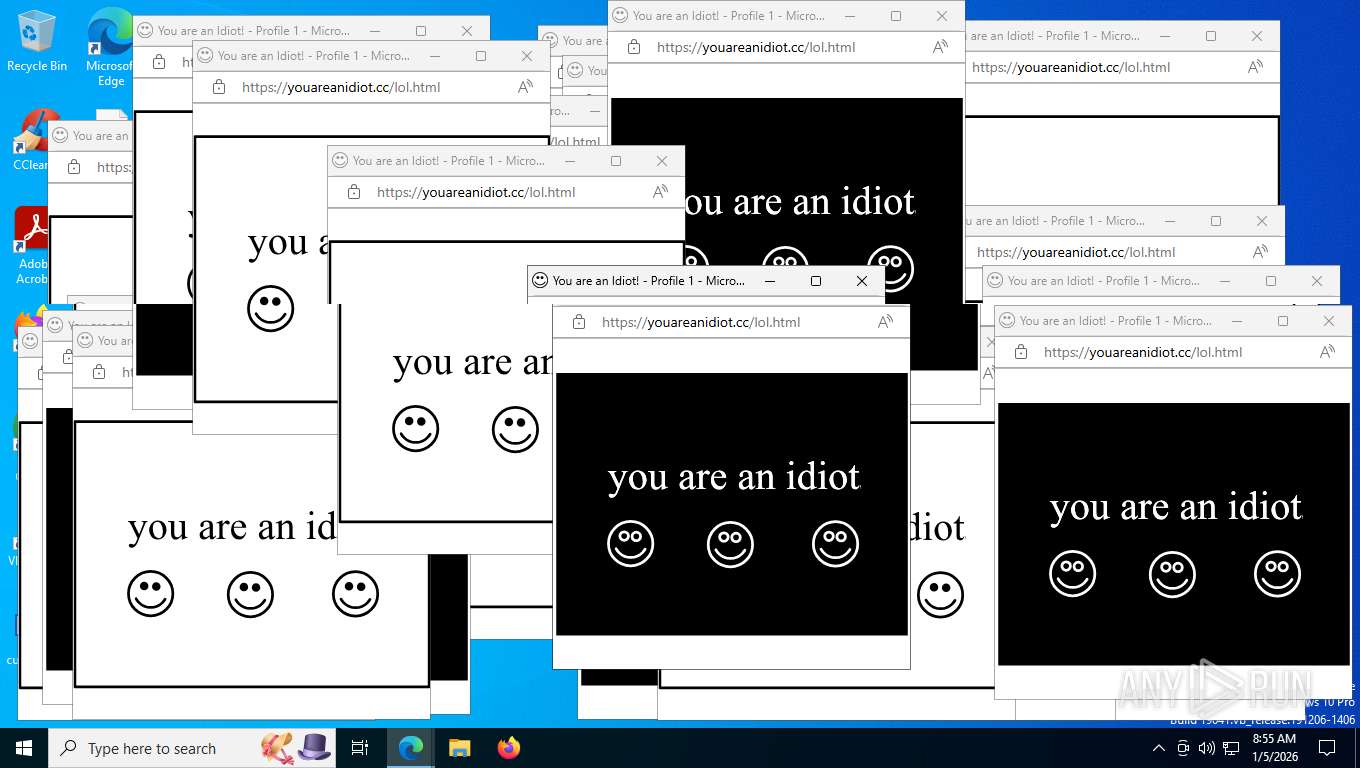The height and width of the screenshot is (768, 1360).
Task: Click the left smiley in the bottom-left white page
Action: tap(151, 594)
